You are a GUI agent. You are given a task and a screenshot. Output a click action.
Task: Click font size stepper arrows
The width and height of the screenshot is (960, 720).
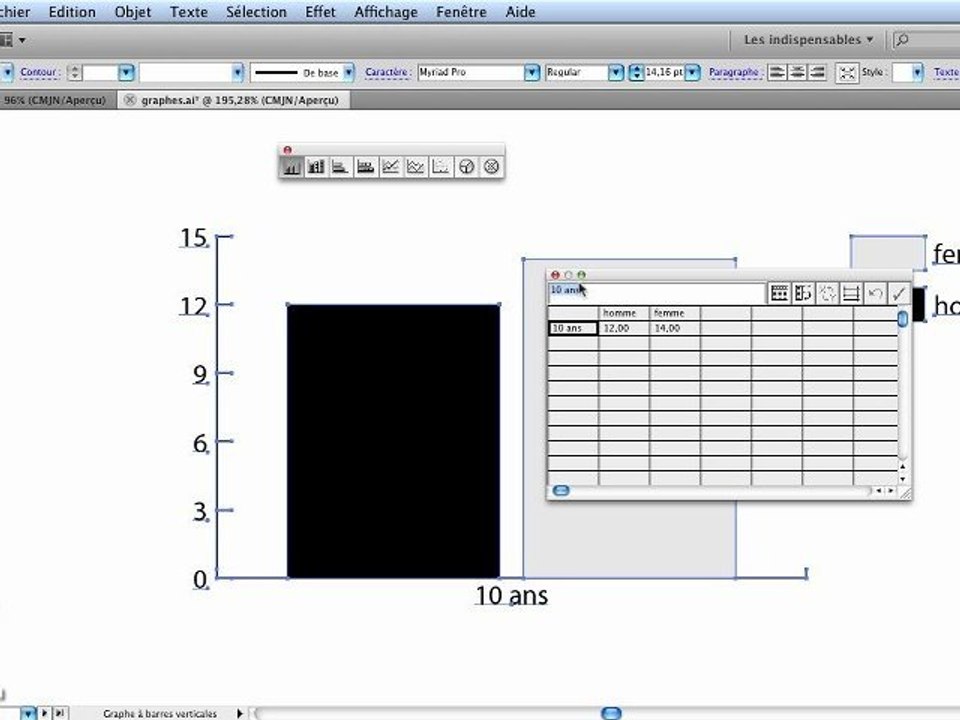(x=636, y=72)
